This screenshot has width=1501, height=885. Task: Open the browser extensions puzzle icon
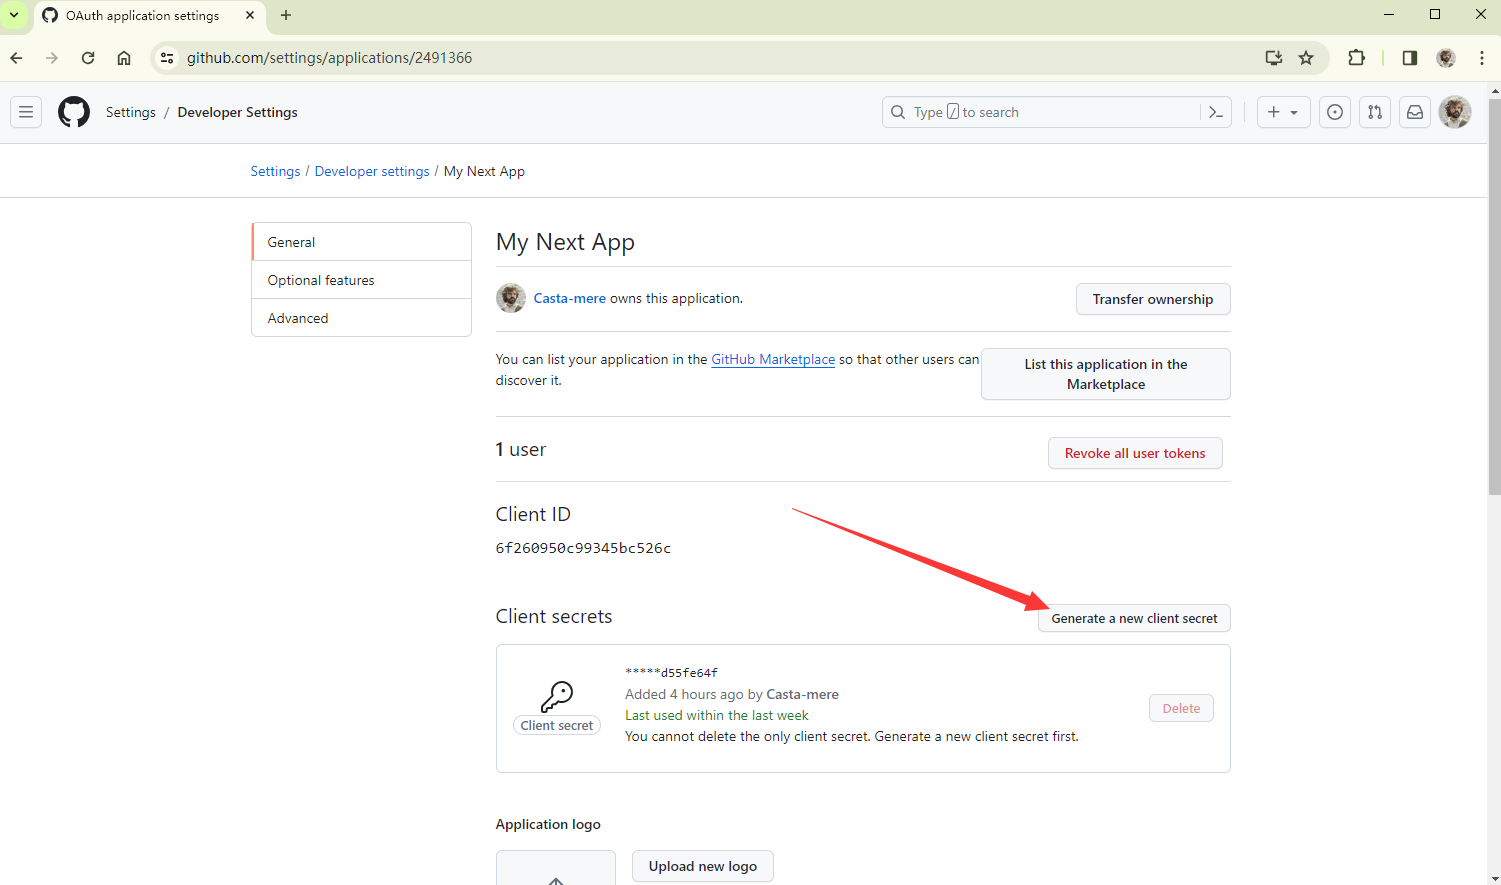pos(1356,58)
